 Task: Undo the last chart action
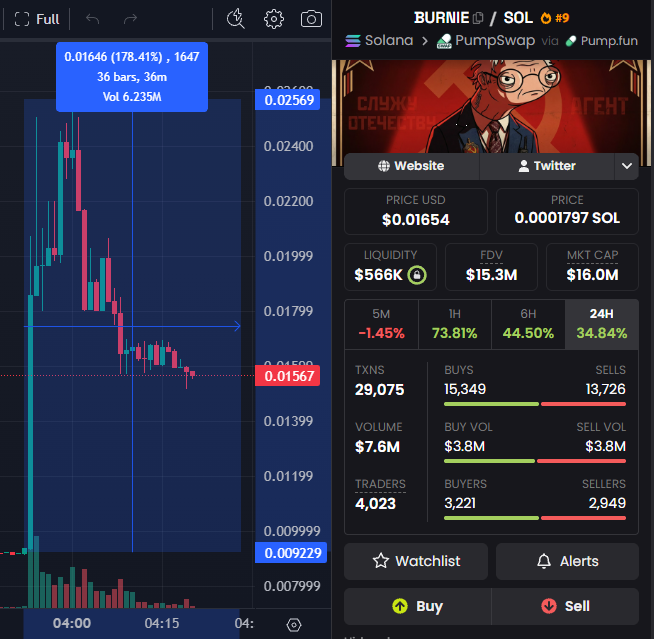click(x=92, y=19)
